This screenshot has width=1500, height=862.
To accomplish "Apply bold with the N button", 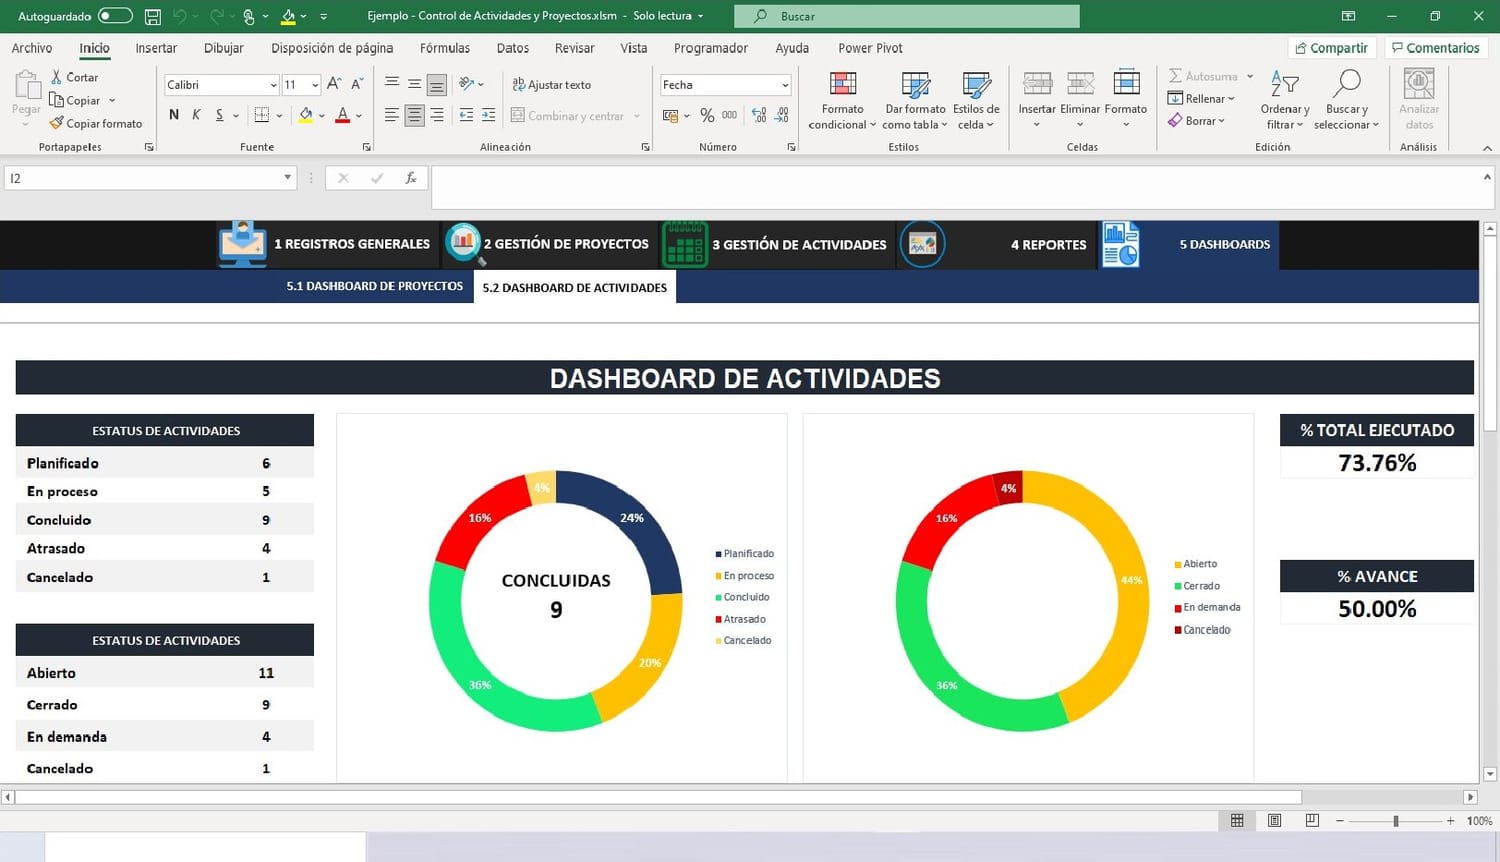I will tap(174, 115).
